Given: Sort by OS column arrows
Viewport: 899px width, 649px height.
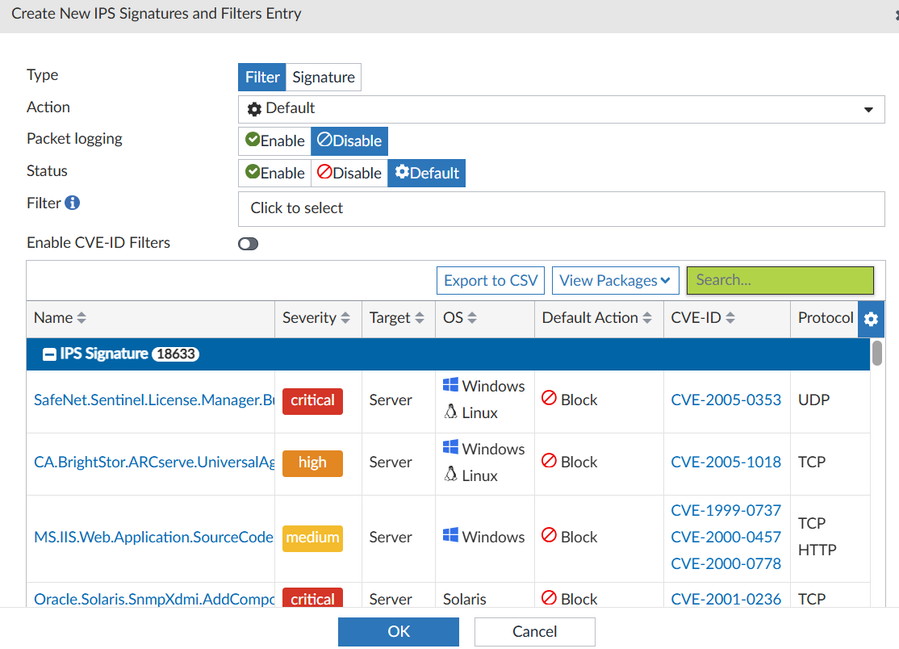Looking at the screenshot, I should [472, 318].
